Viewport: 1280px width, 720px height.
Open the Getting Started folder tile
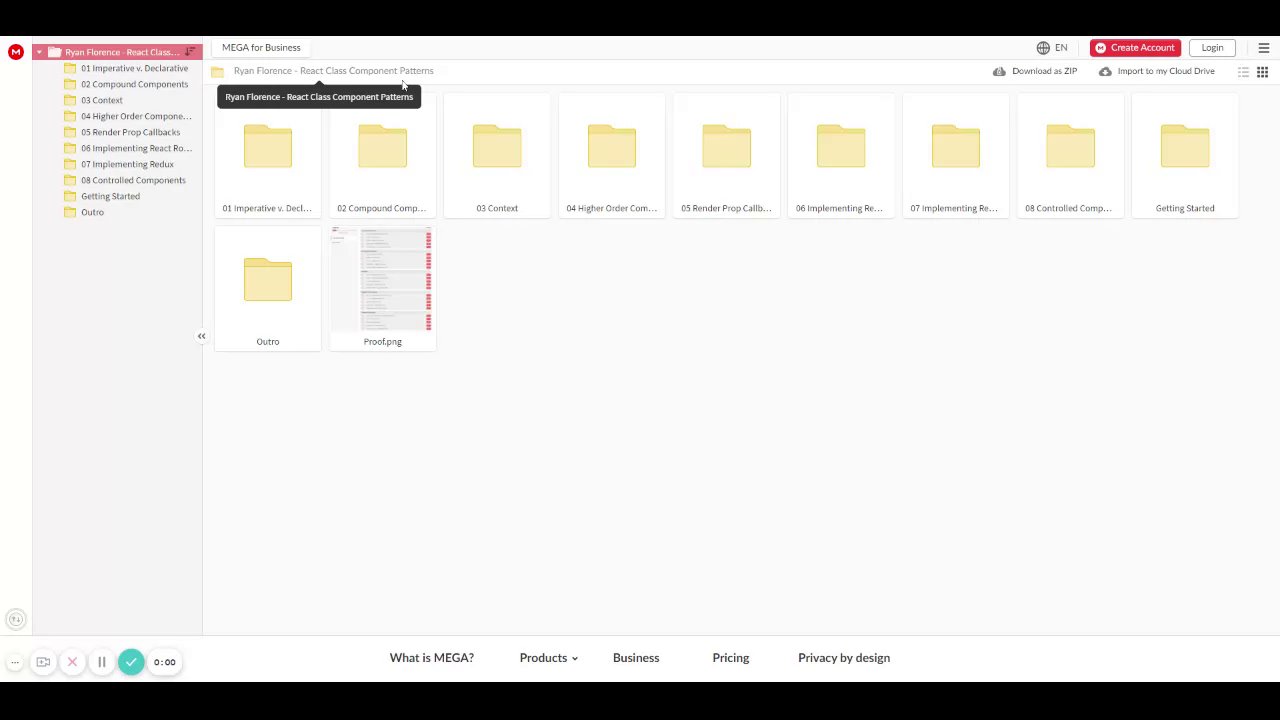(1185, 156)
